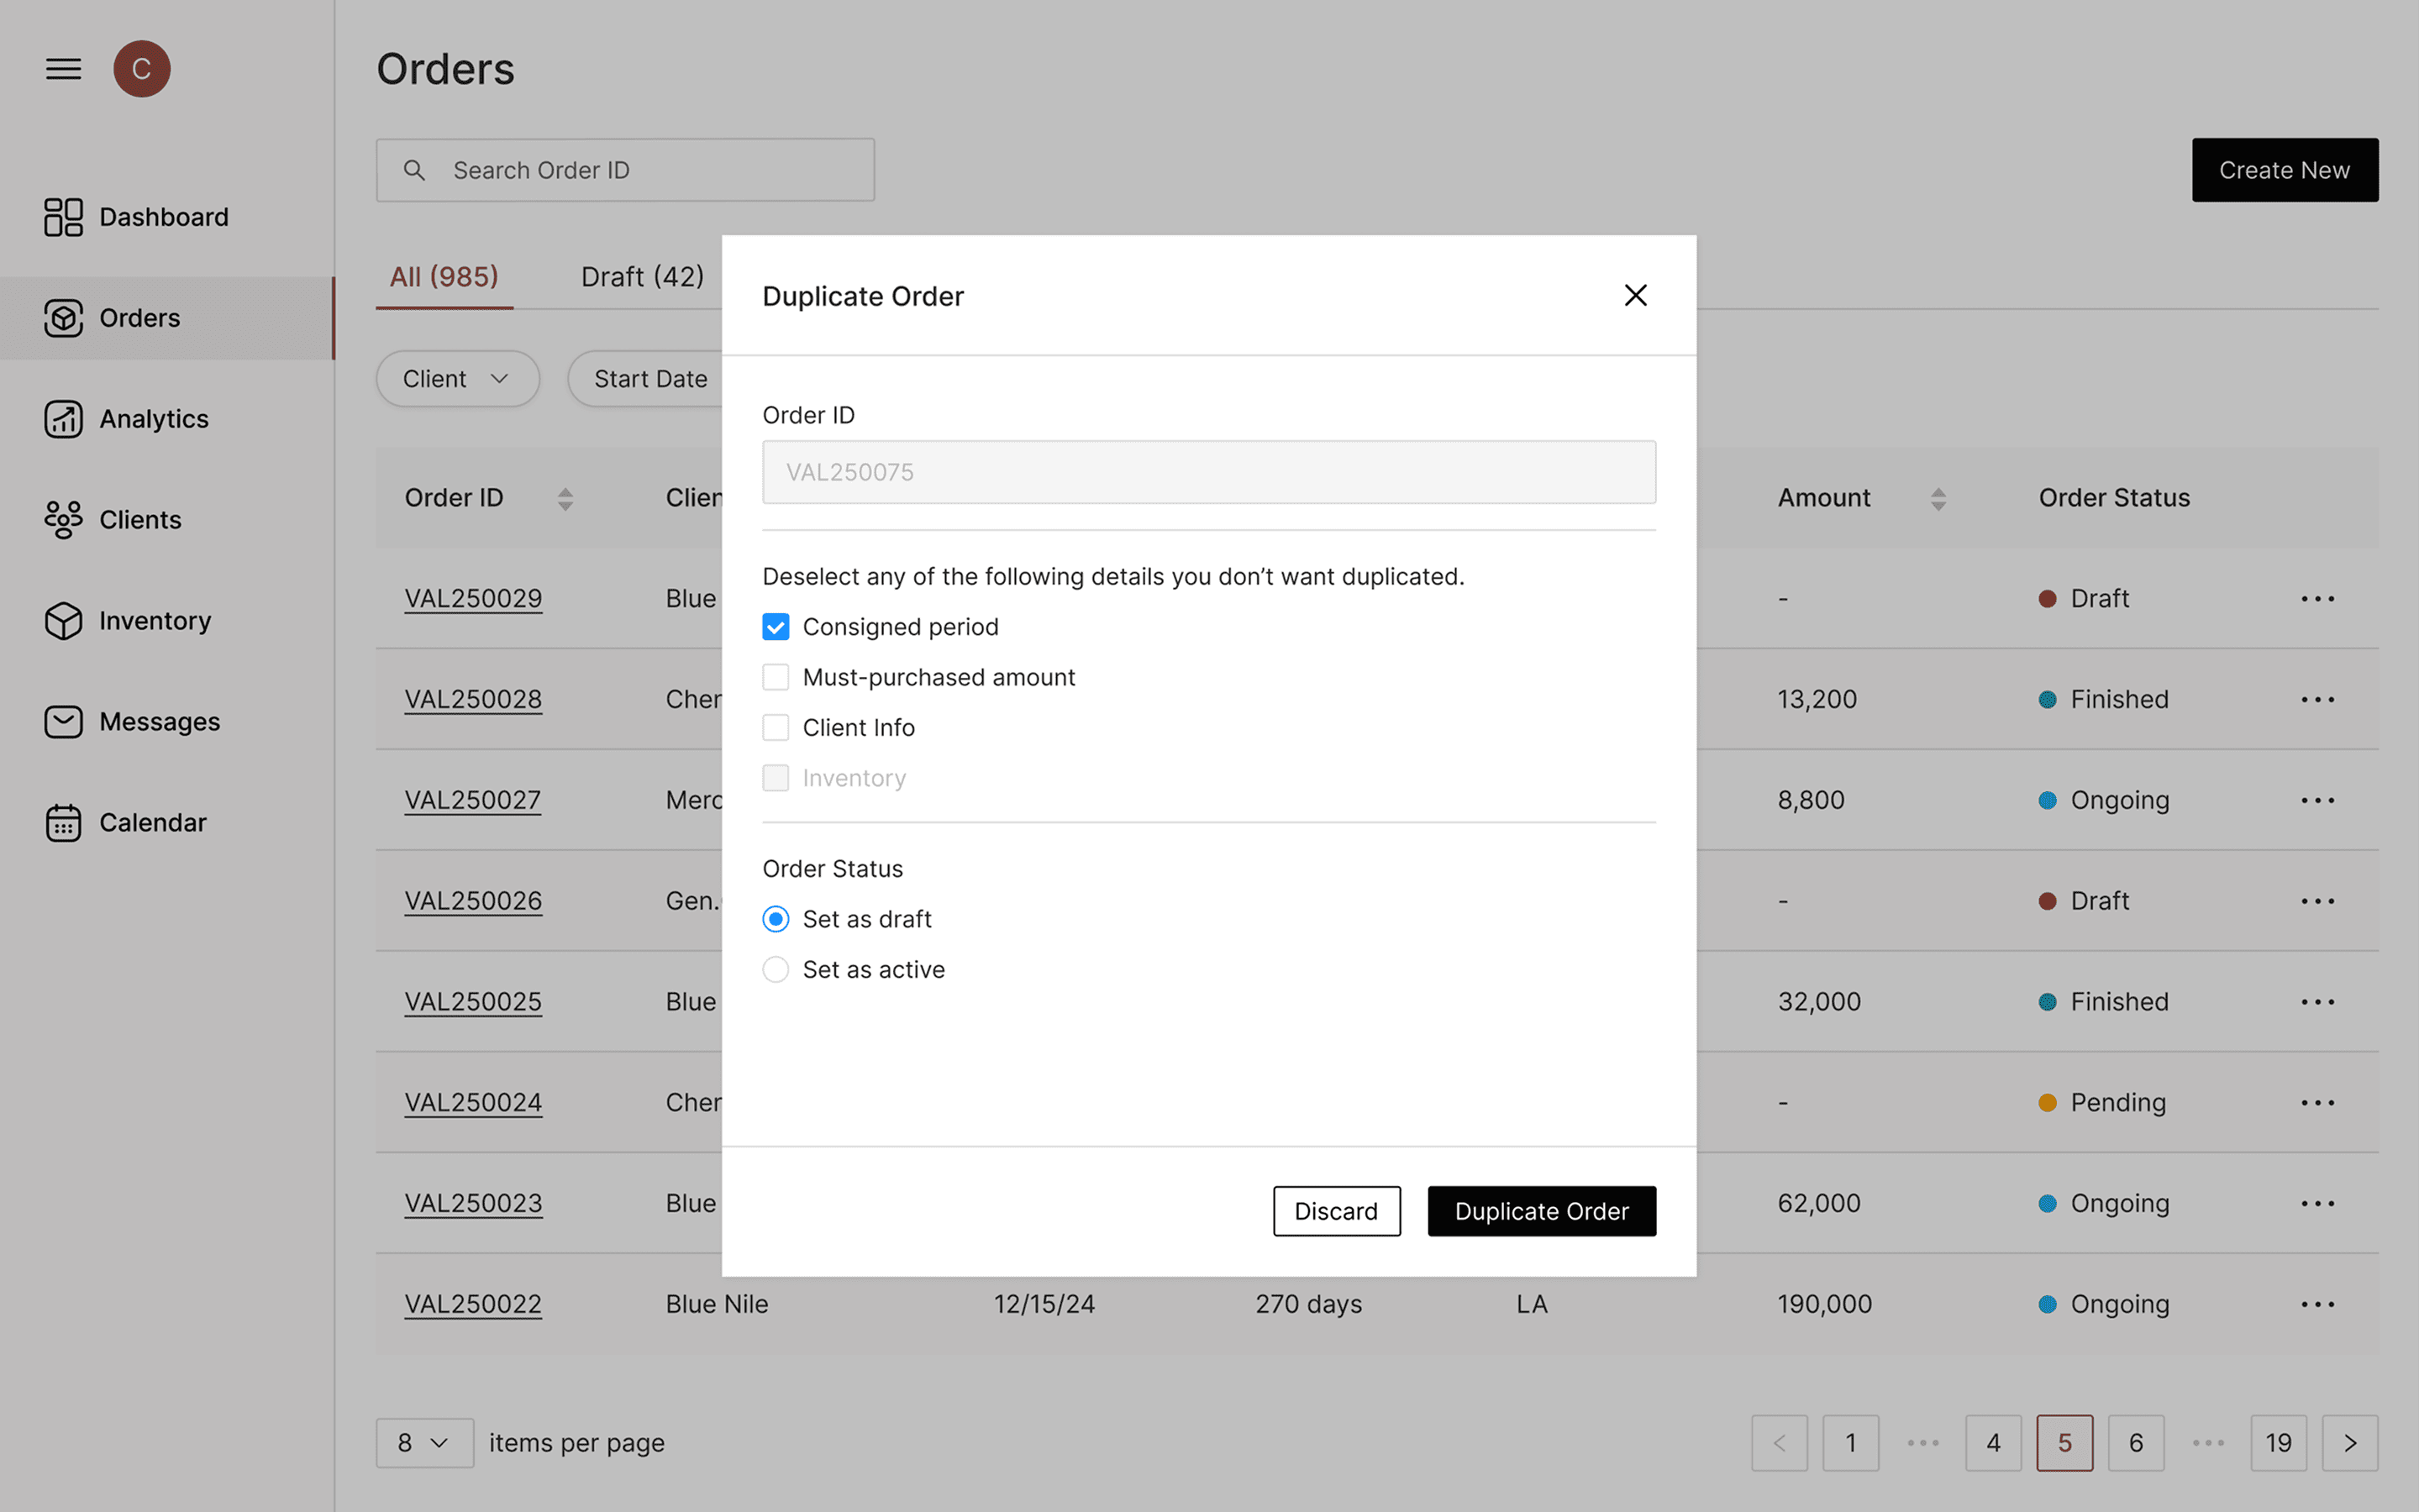
Task: Click the user avatar C icon
Action: click(x=141, y=69)
